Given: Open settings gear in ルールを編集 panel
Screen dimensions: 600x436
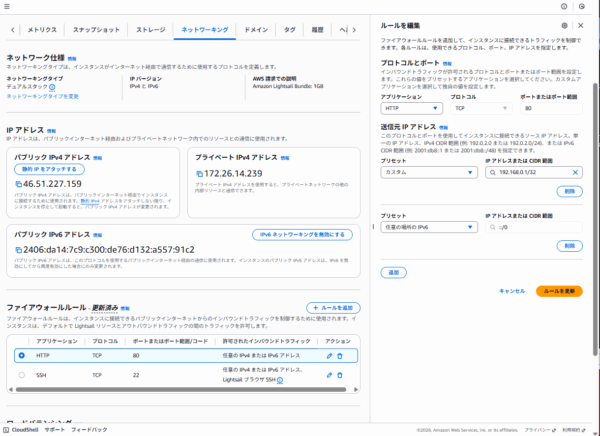Looking at the screenshot, I should tap(564, 26).
